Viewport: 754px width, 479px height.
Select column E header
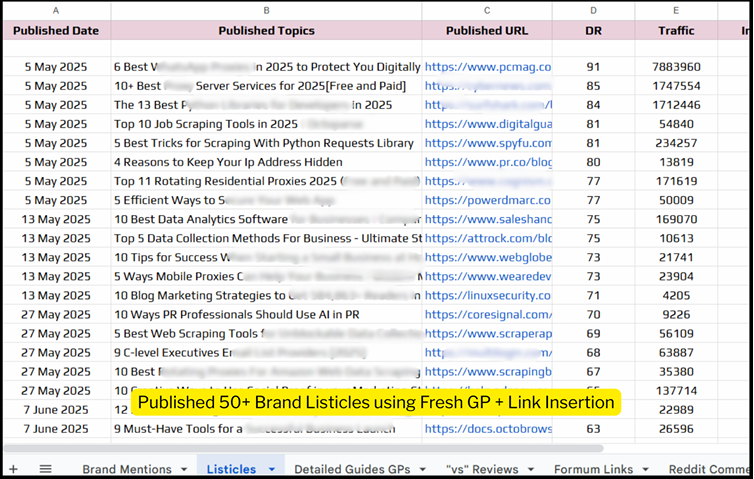676,11
